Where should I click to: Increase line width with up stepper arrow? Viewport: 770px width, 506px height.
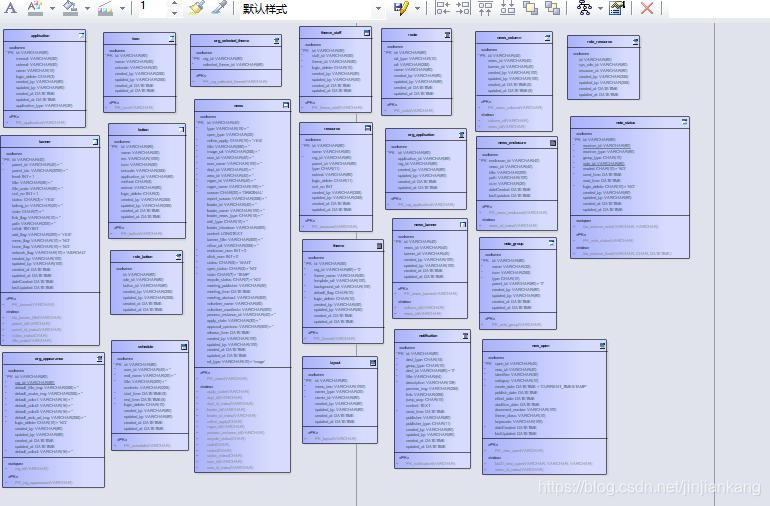[x=175, y=3]
